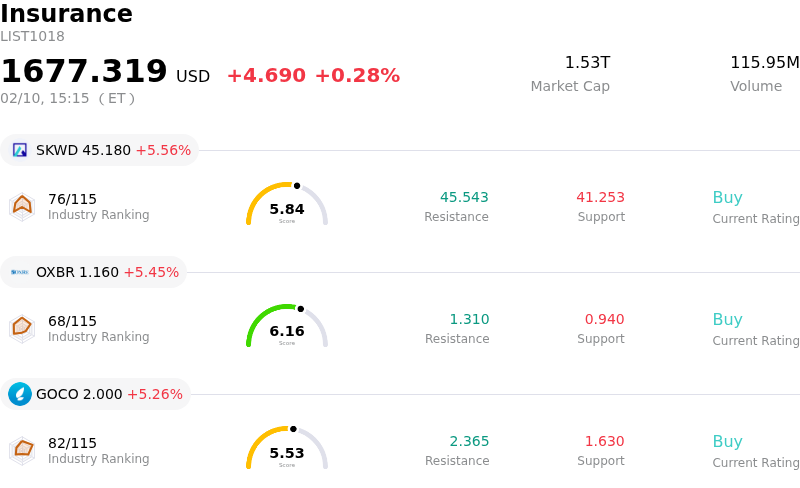Click SKWD industry ranking radar icon
Image resolution: width=800 pixels, height=488 pixels.
click(x=22, y=206)
